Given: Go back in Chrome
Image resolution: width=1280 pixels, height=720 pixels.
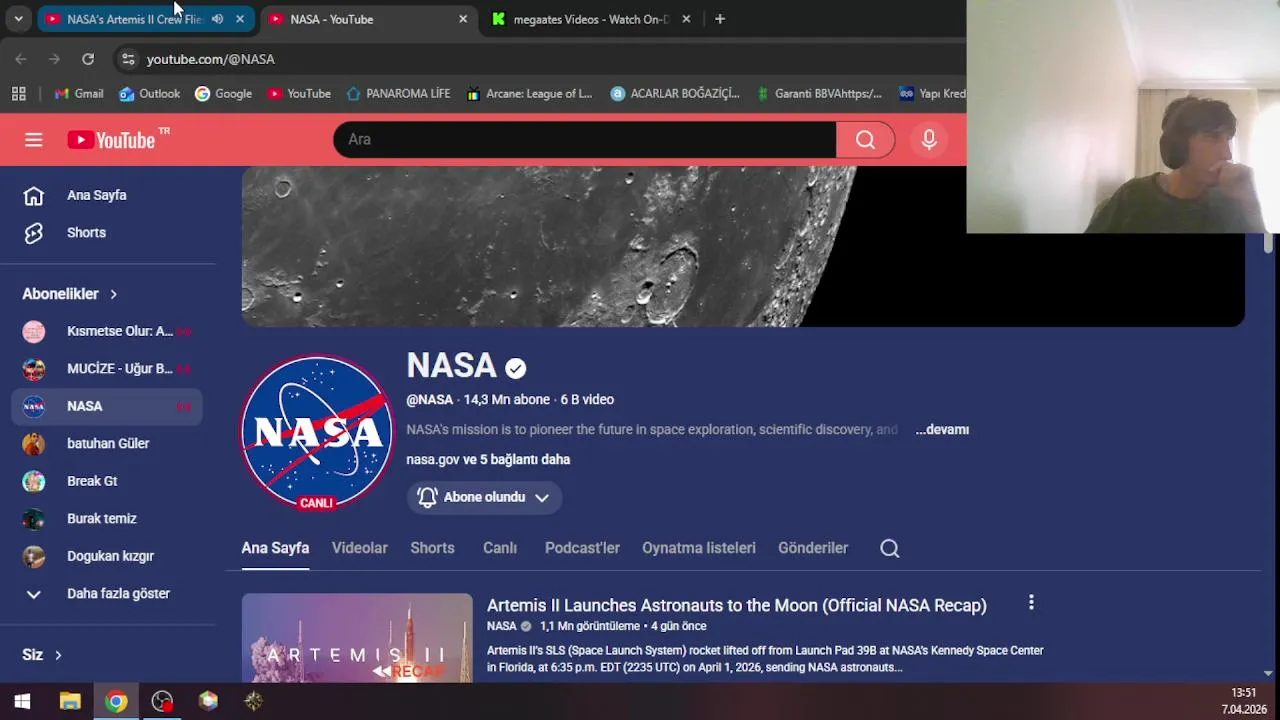Looking at the screenshot, I should 21,59.
